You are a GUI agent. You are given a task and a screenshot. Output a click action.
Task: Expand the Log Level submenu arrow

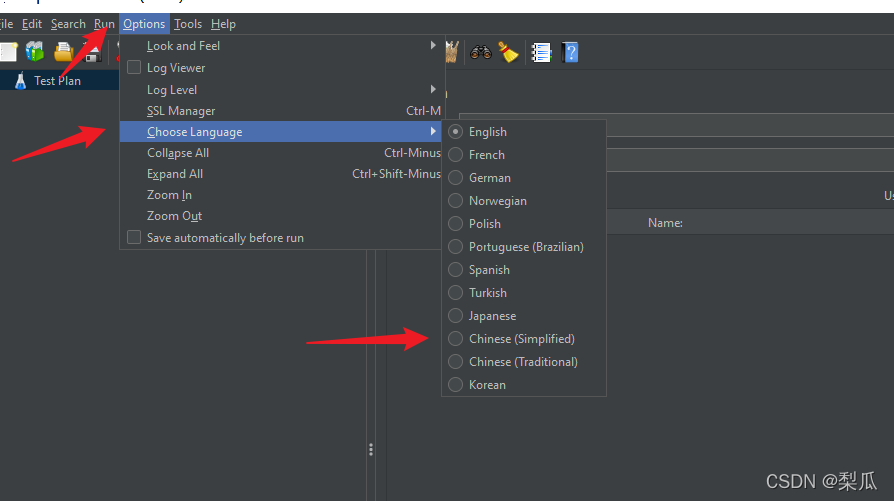pos(433,89)
